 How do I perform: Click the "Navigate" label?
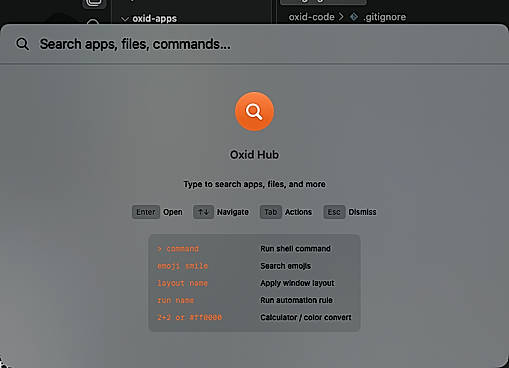(x=233, y=212)
